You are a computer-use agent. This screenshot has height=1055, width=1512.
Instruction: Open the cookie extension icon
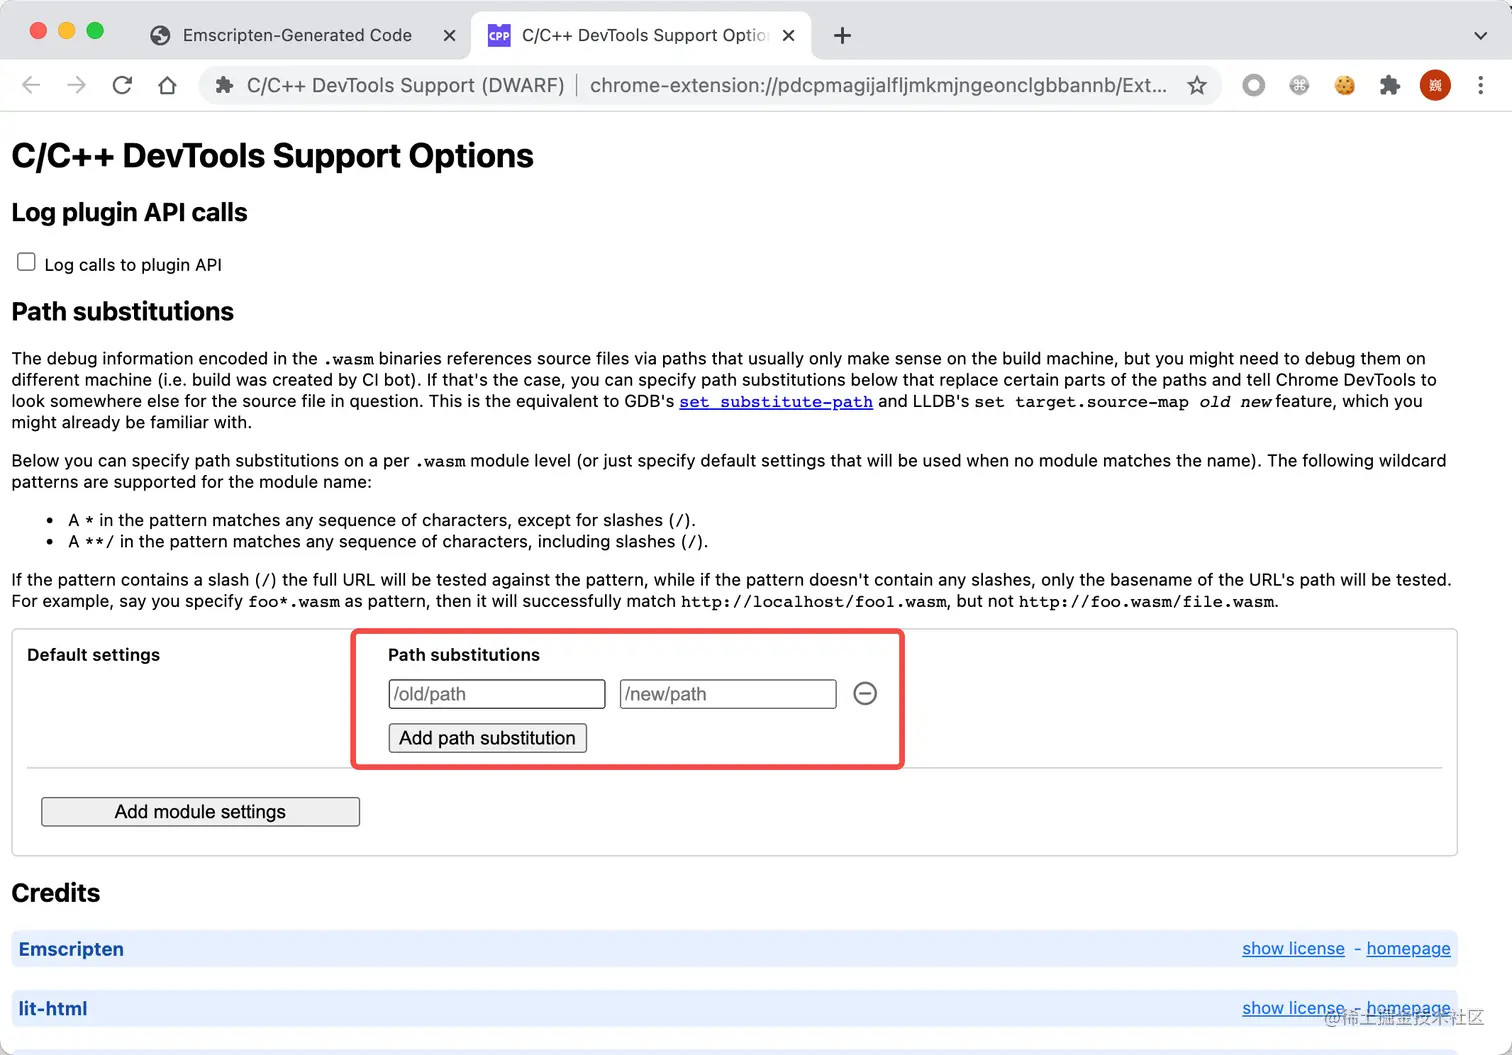click(x=1344, y=85)
